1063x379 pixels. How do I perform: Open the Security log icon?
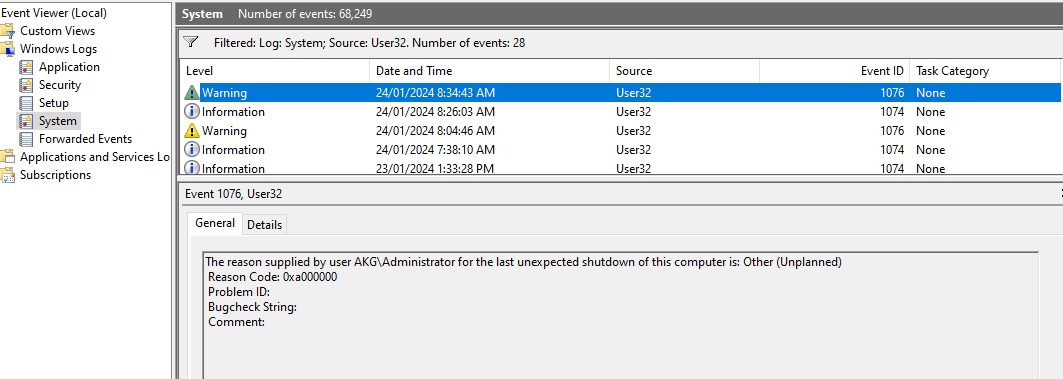(x=26, y=85)
